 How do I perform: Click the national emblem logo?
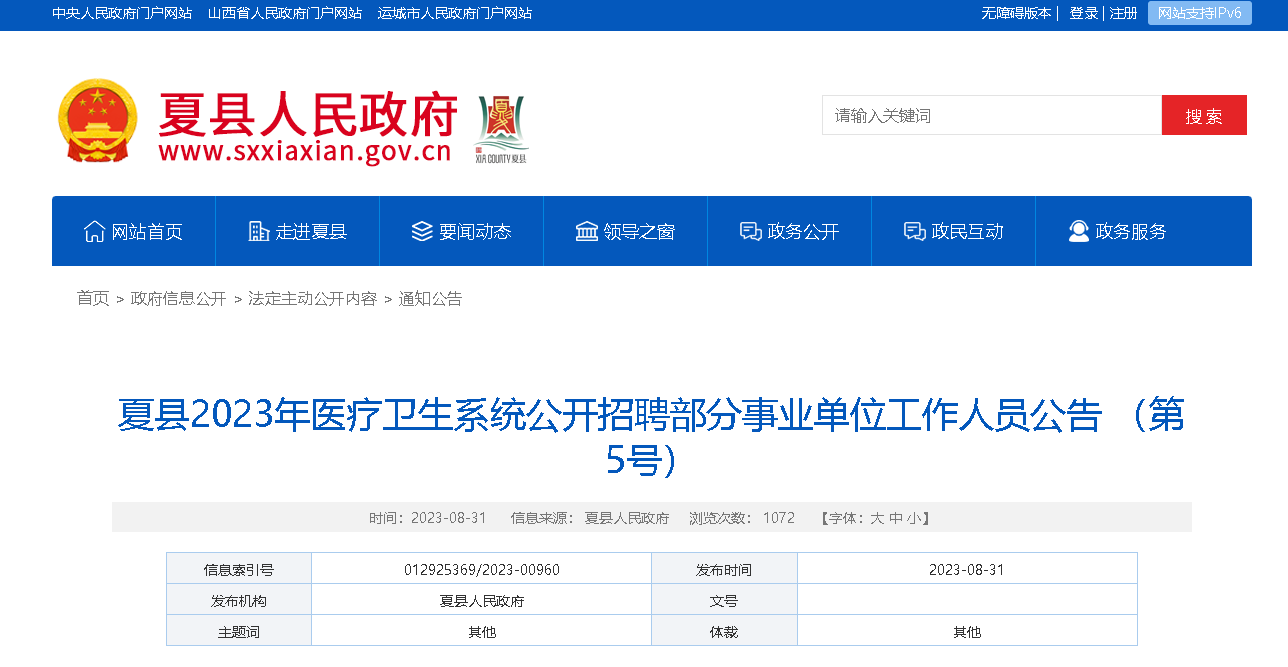point(97,120)
